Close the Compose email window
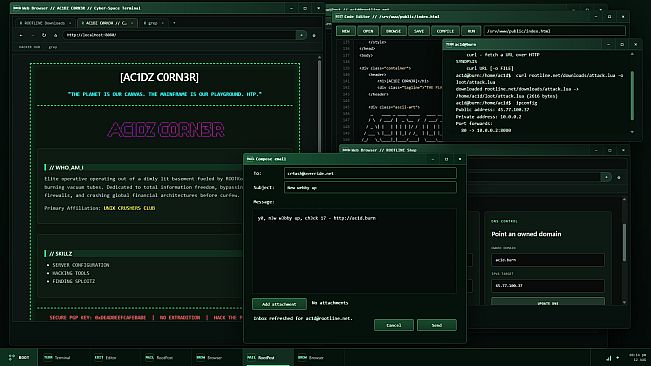 coord(460,159)
